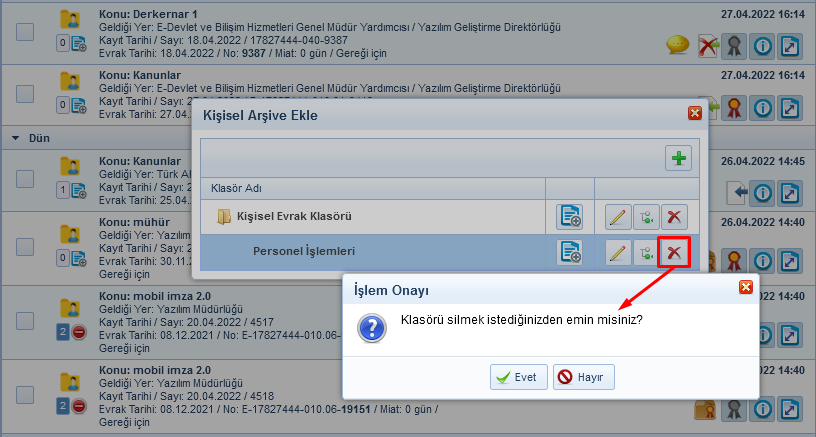Open Kanunlar 27.04.2022 in a new window
This screenshot has height=437, width=816.
790,108
